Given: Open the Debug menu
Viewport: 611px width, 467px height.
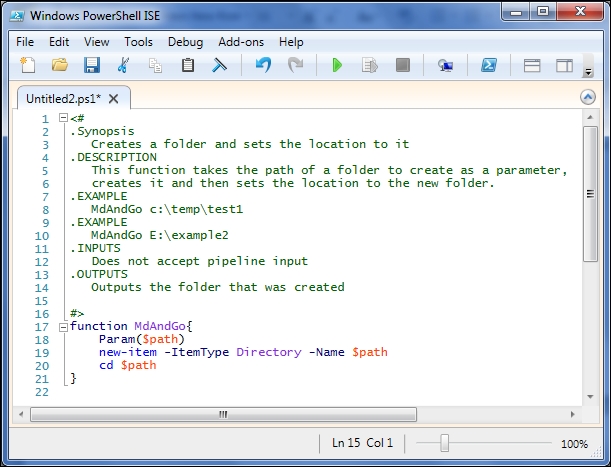Looking at the screenshot, I should click(x=185, y=42).
